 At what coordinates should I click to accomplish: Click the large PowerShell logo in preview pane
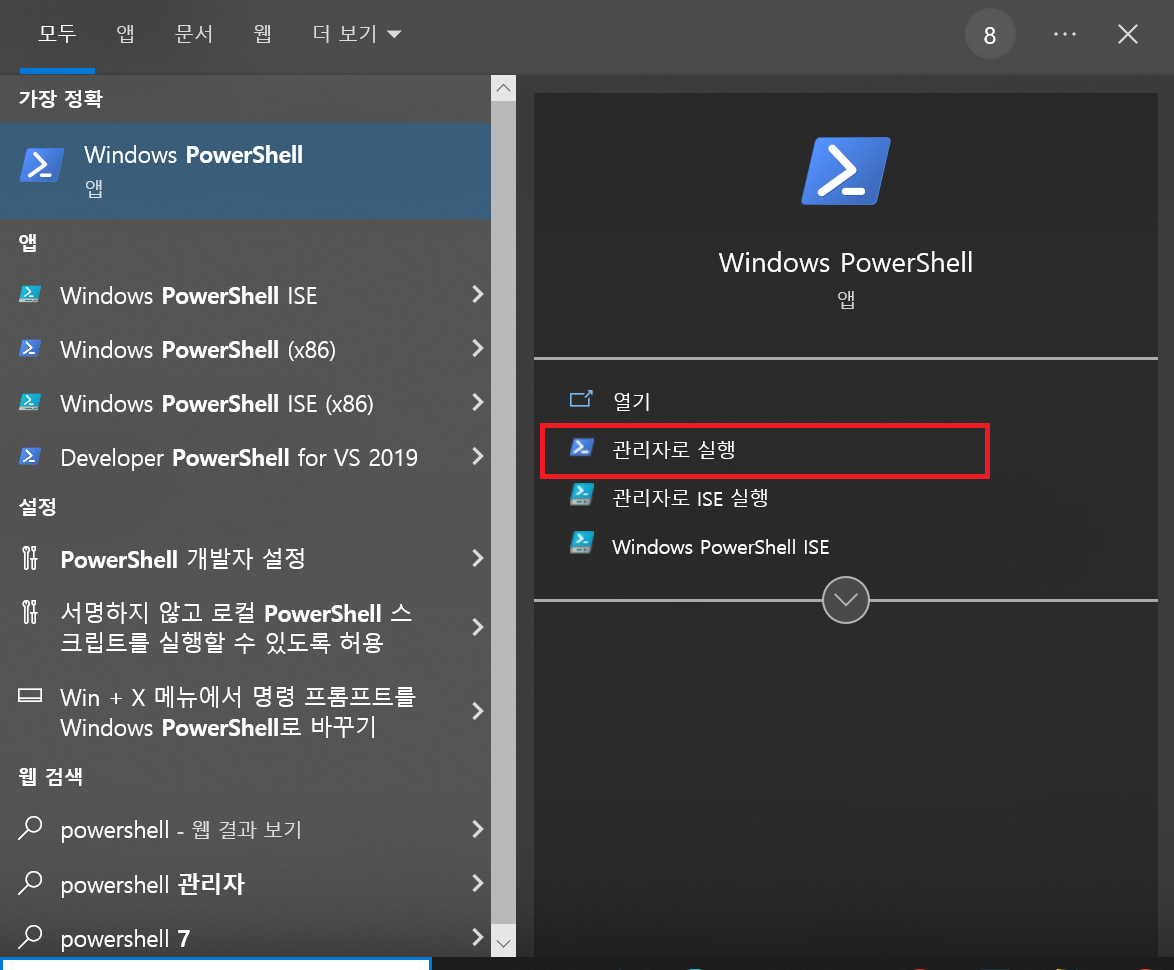coord(846,171)
